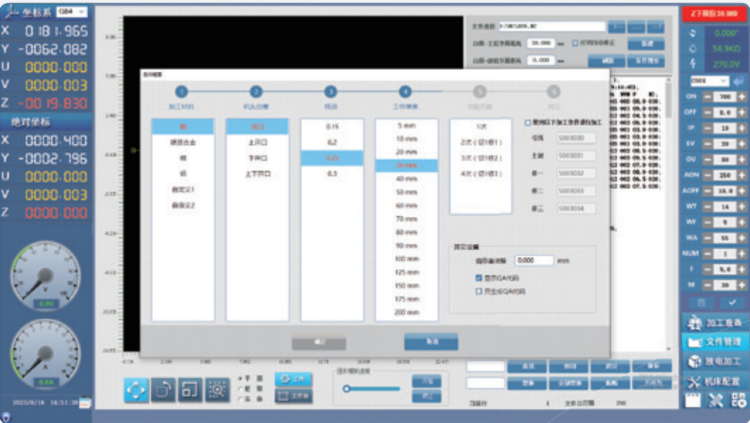Check the box above the 切线 field

[x=528, y=122]
